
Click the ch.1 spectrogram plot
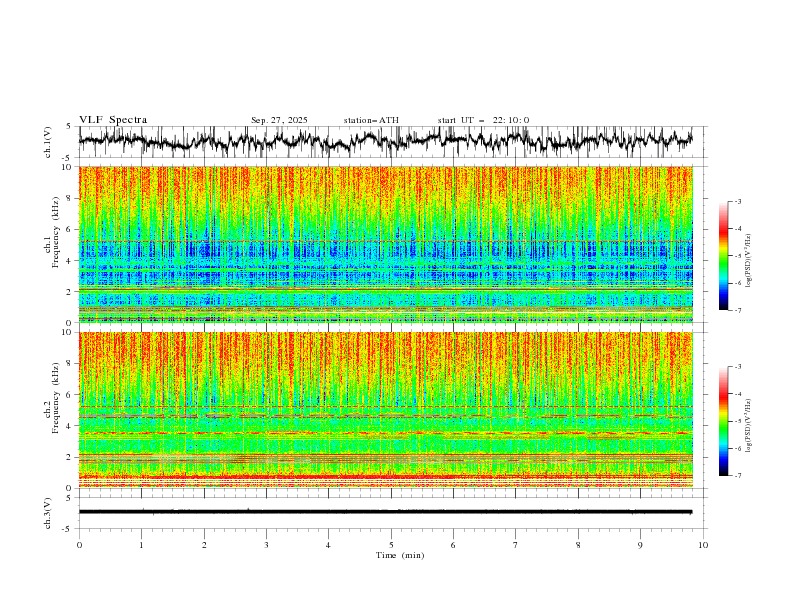pos(385,244)
